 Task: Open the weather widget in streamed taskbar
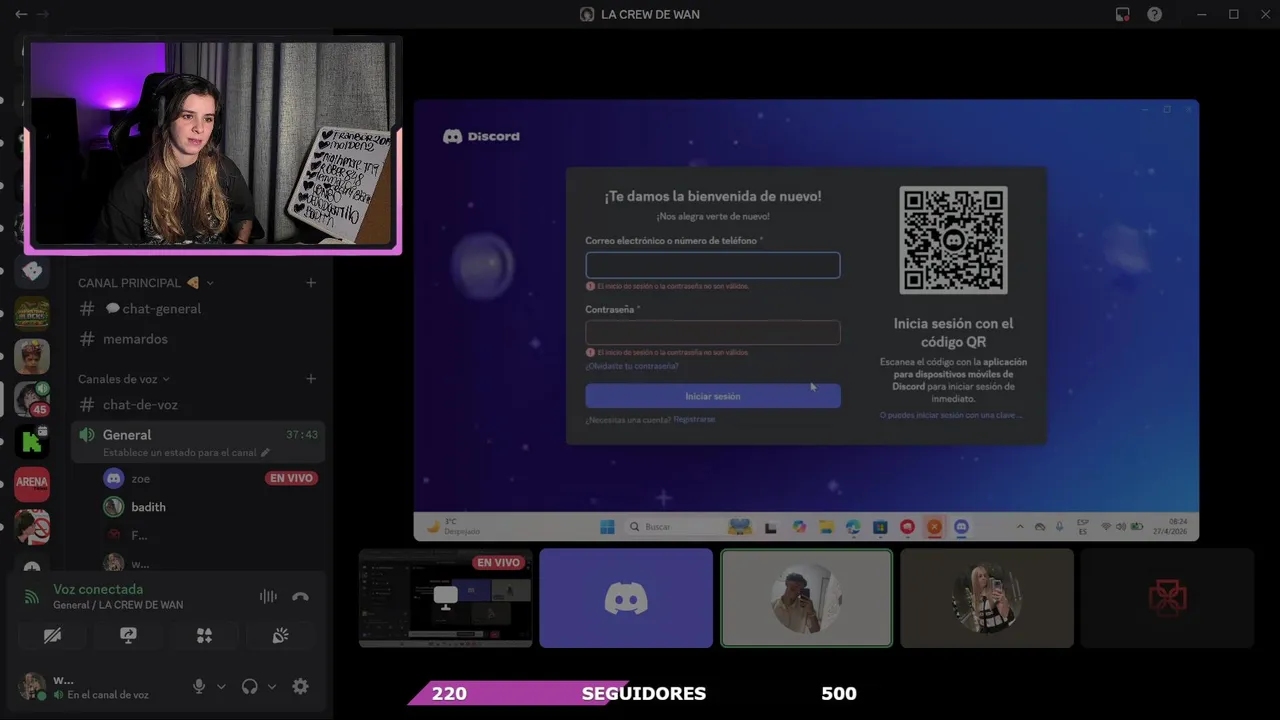pos(453,527)
